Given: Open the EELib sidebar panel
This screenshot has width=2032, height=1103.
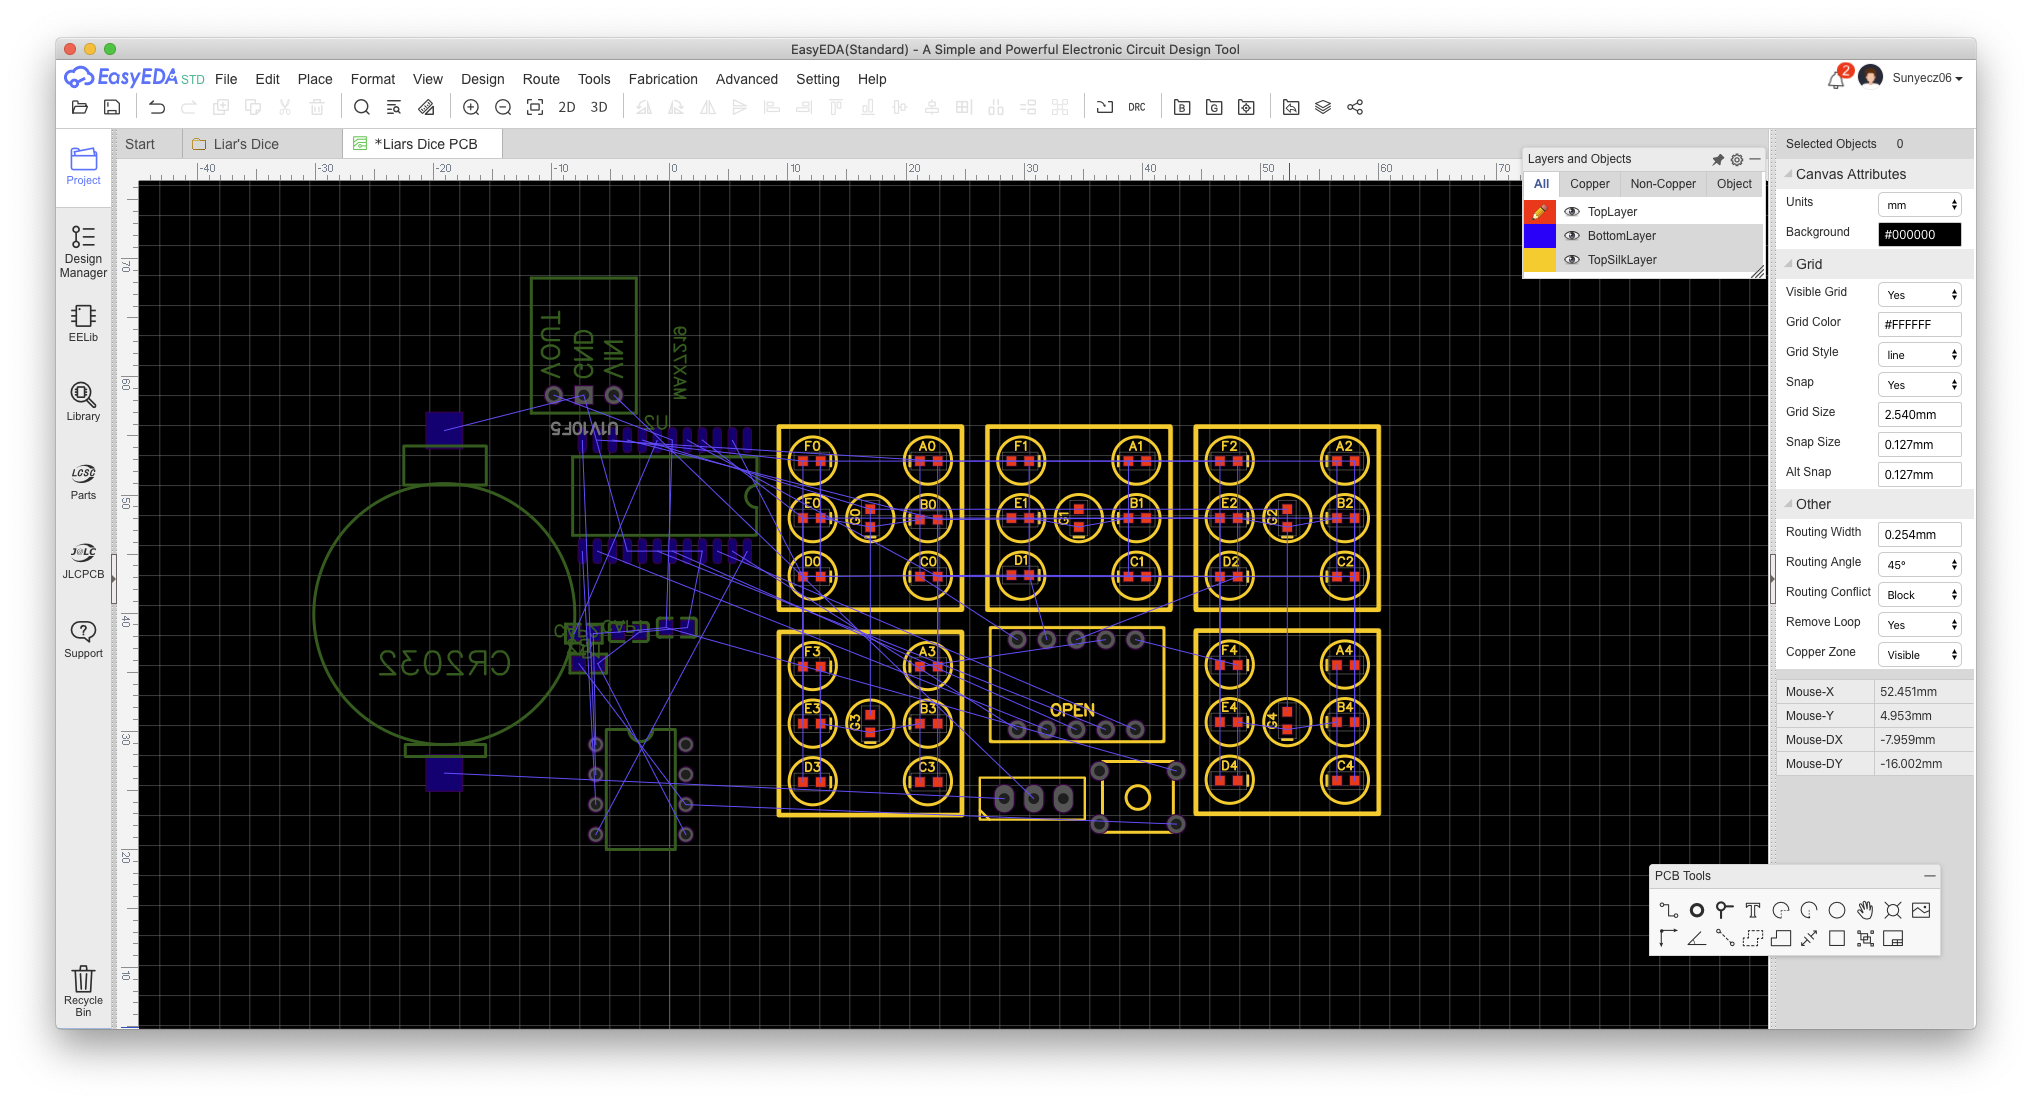Looking at the screenshot, I should pos(83,323).
